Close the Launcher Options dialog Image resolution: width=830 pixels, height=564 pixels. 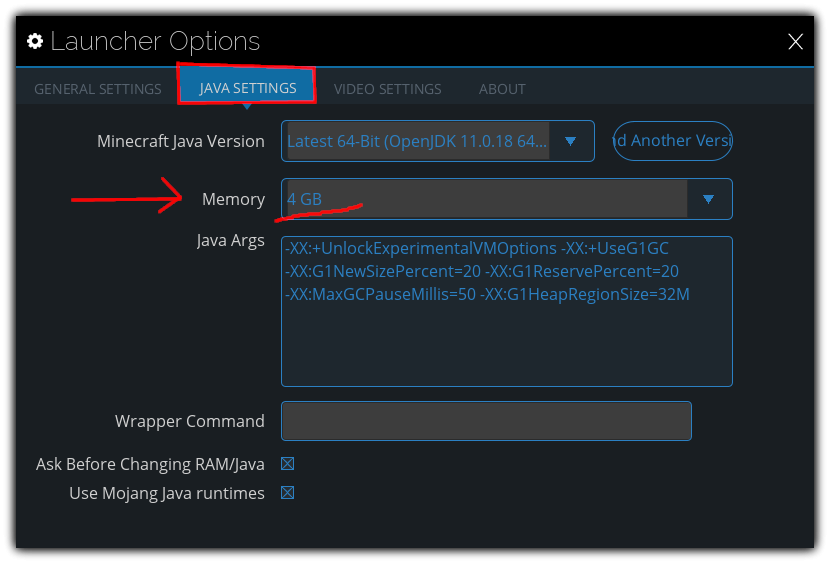point(795,41)
